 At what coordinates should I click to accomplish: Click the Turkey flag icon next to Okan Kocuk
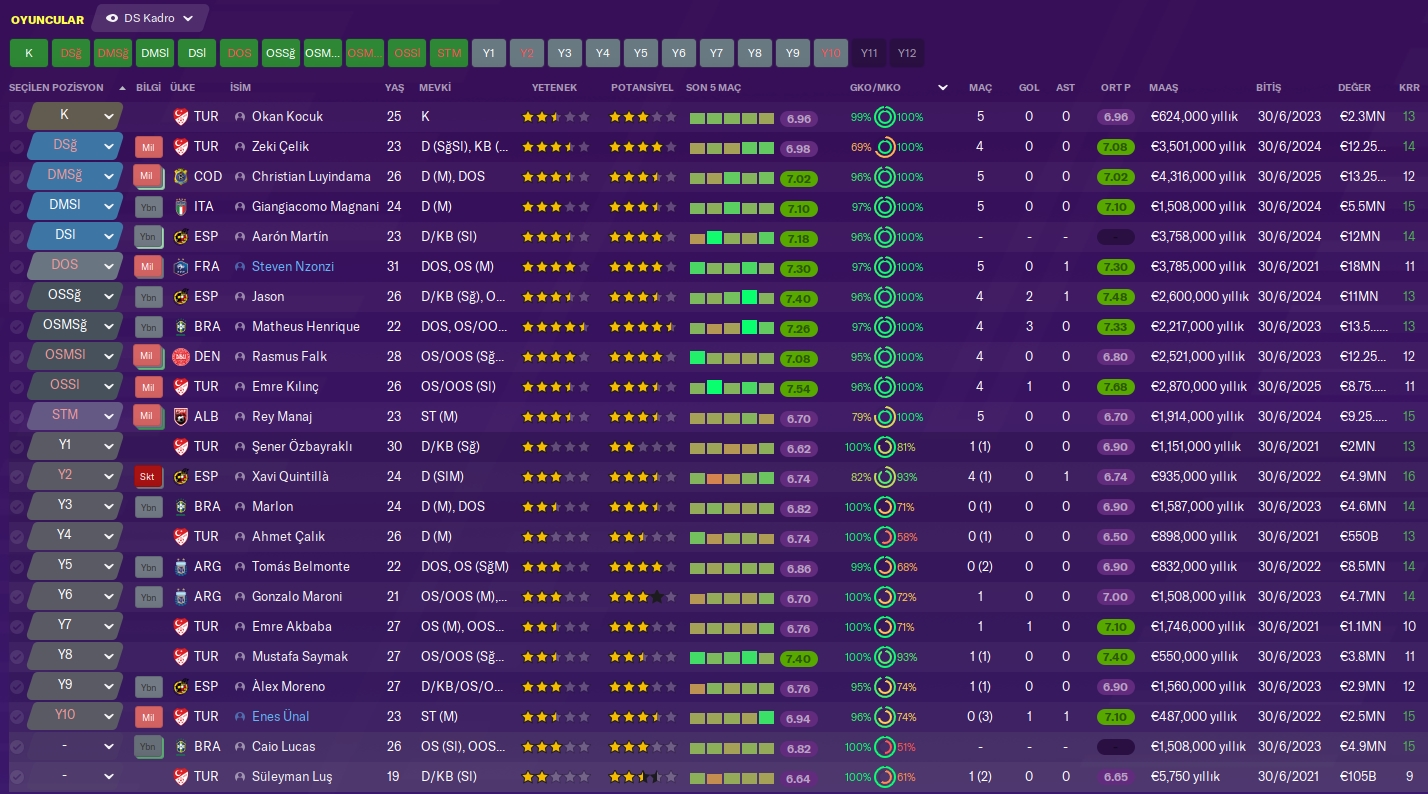[x=181, y=117]
